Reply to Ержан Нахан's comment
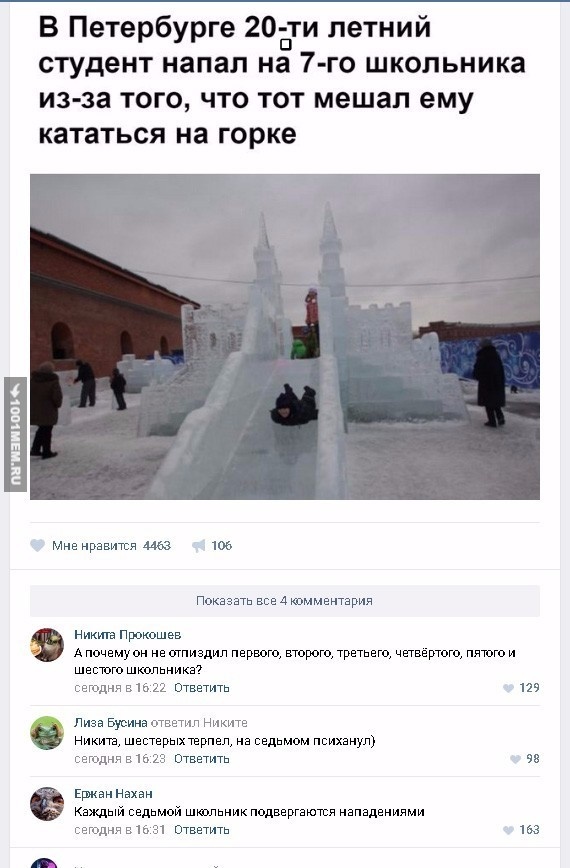Screen dimensions: 570x868 pyautogui.click(x=201, y=829)
